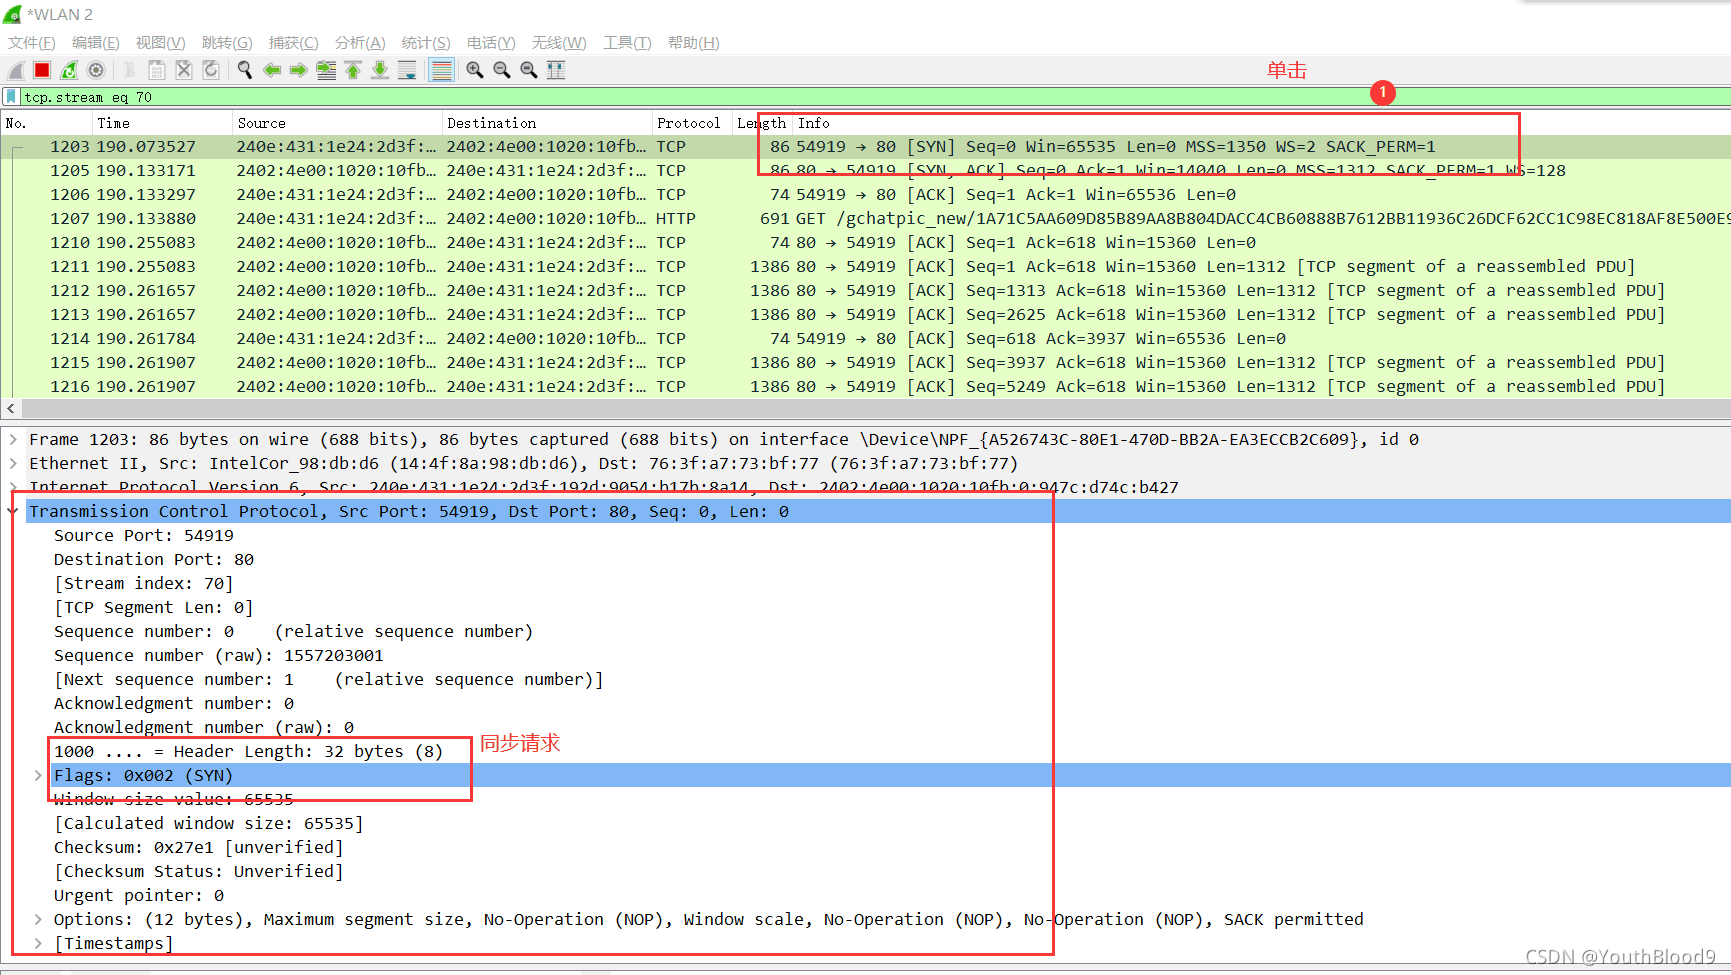Toggle packet colorization rules icon
This screenshot has height=975, width=1731.
click(441, 70)
